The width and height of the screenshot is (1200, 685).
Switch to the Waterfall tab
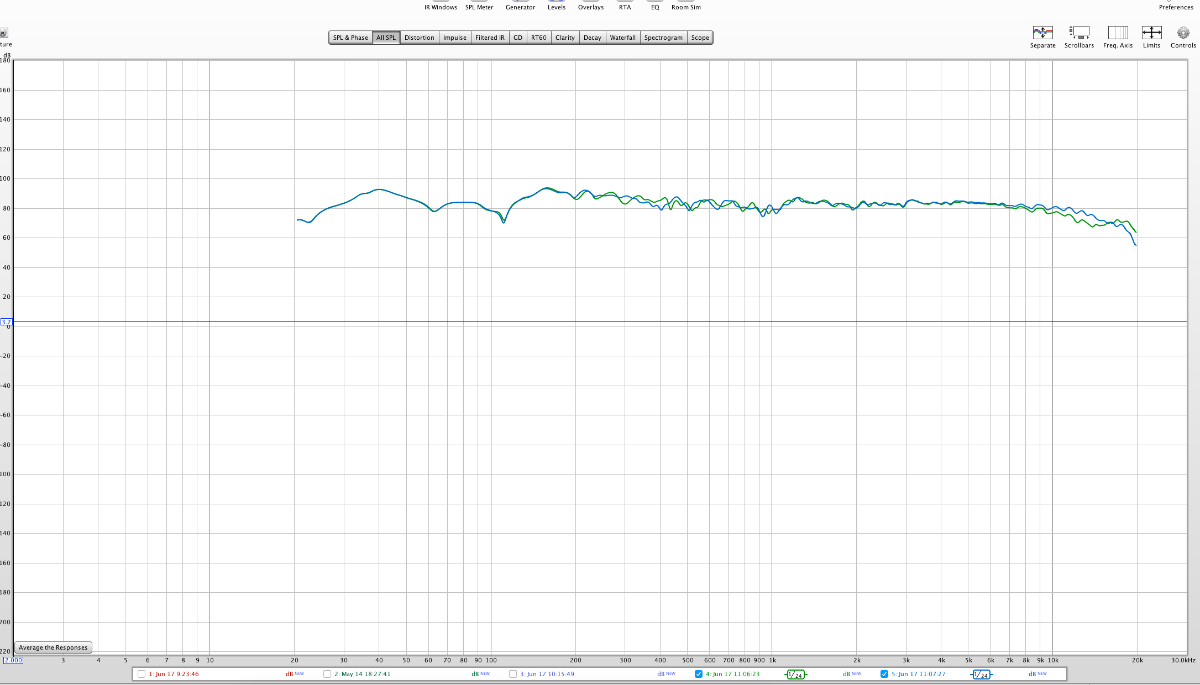[623, 38]
